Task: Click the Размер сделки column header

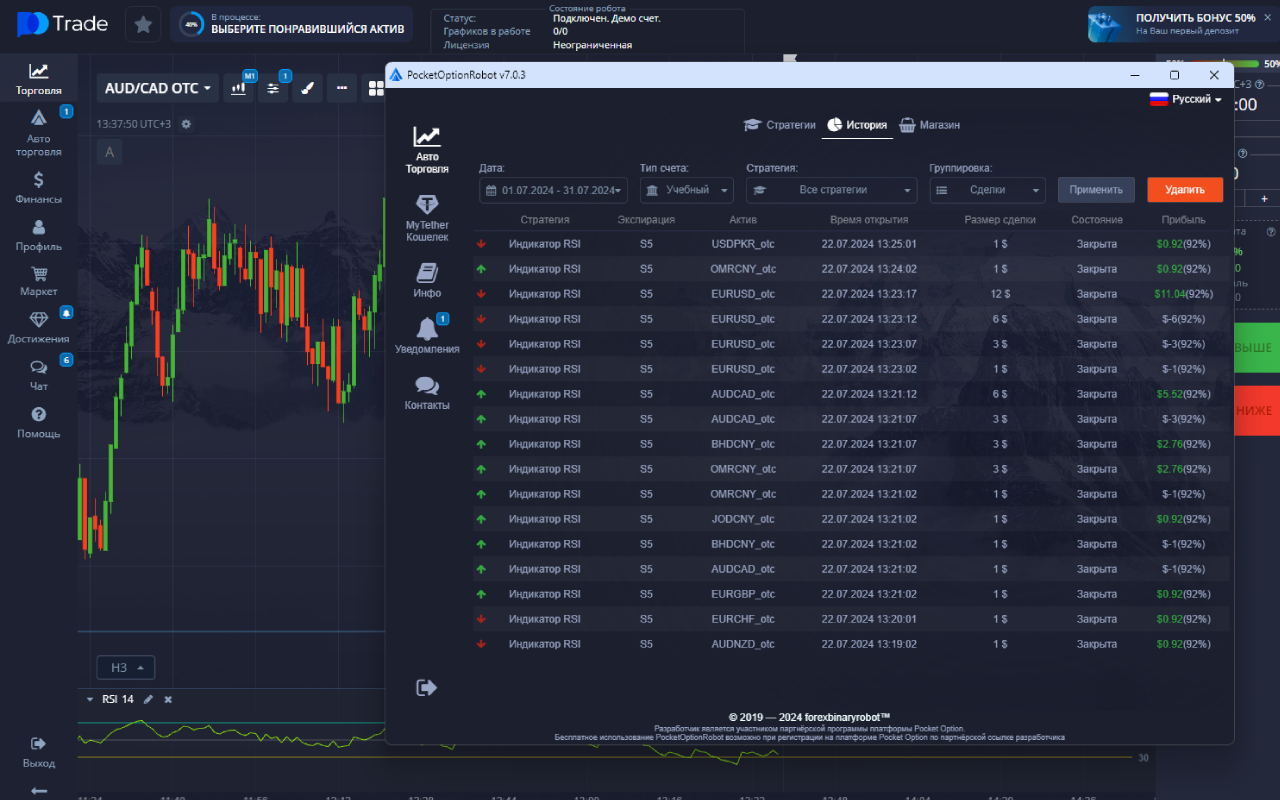Action: pos(1000,220)
